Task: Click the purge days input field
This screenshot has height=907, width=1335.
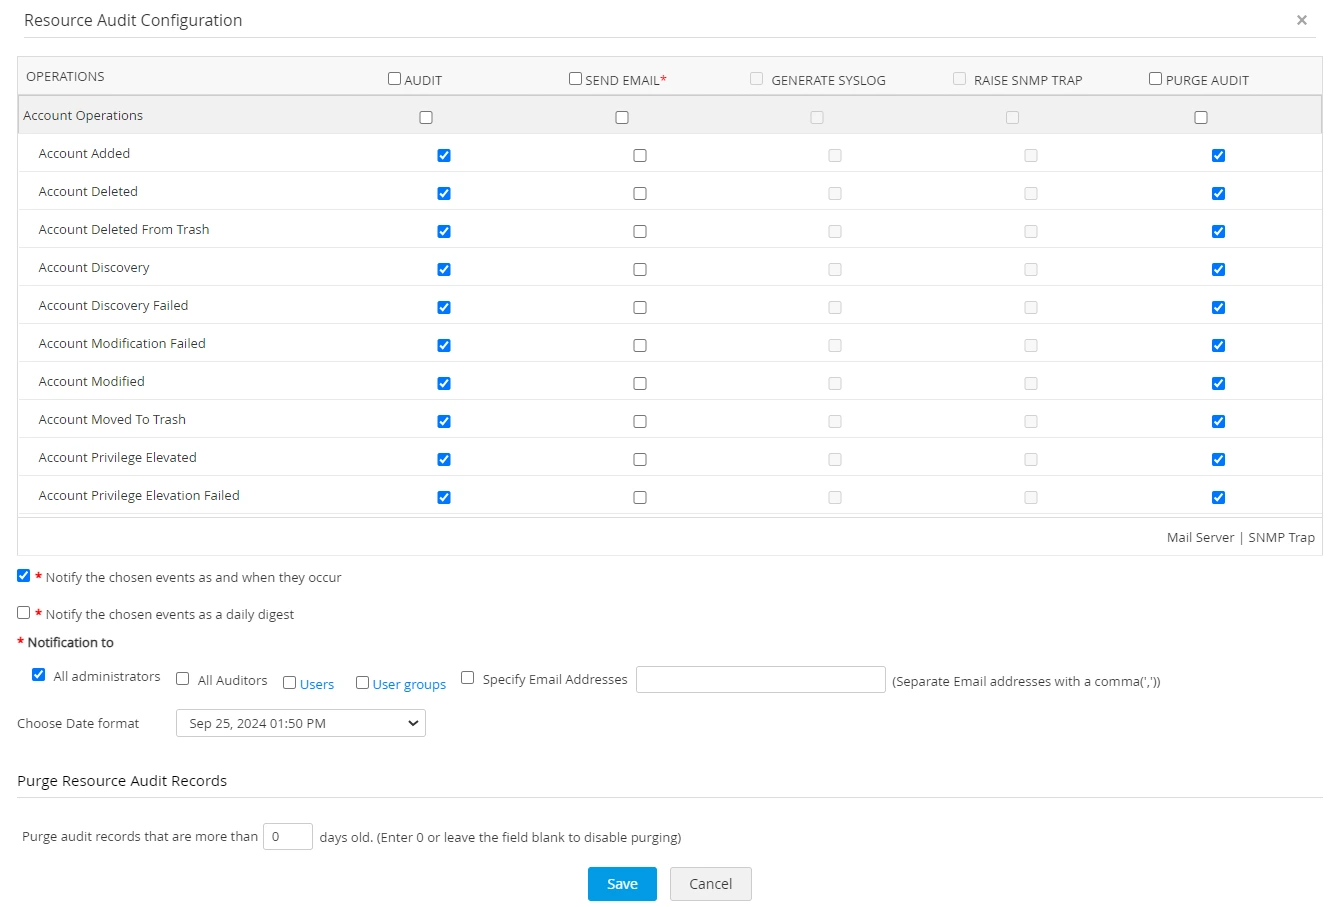Action: pos(287,836)
